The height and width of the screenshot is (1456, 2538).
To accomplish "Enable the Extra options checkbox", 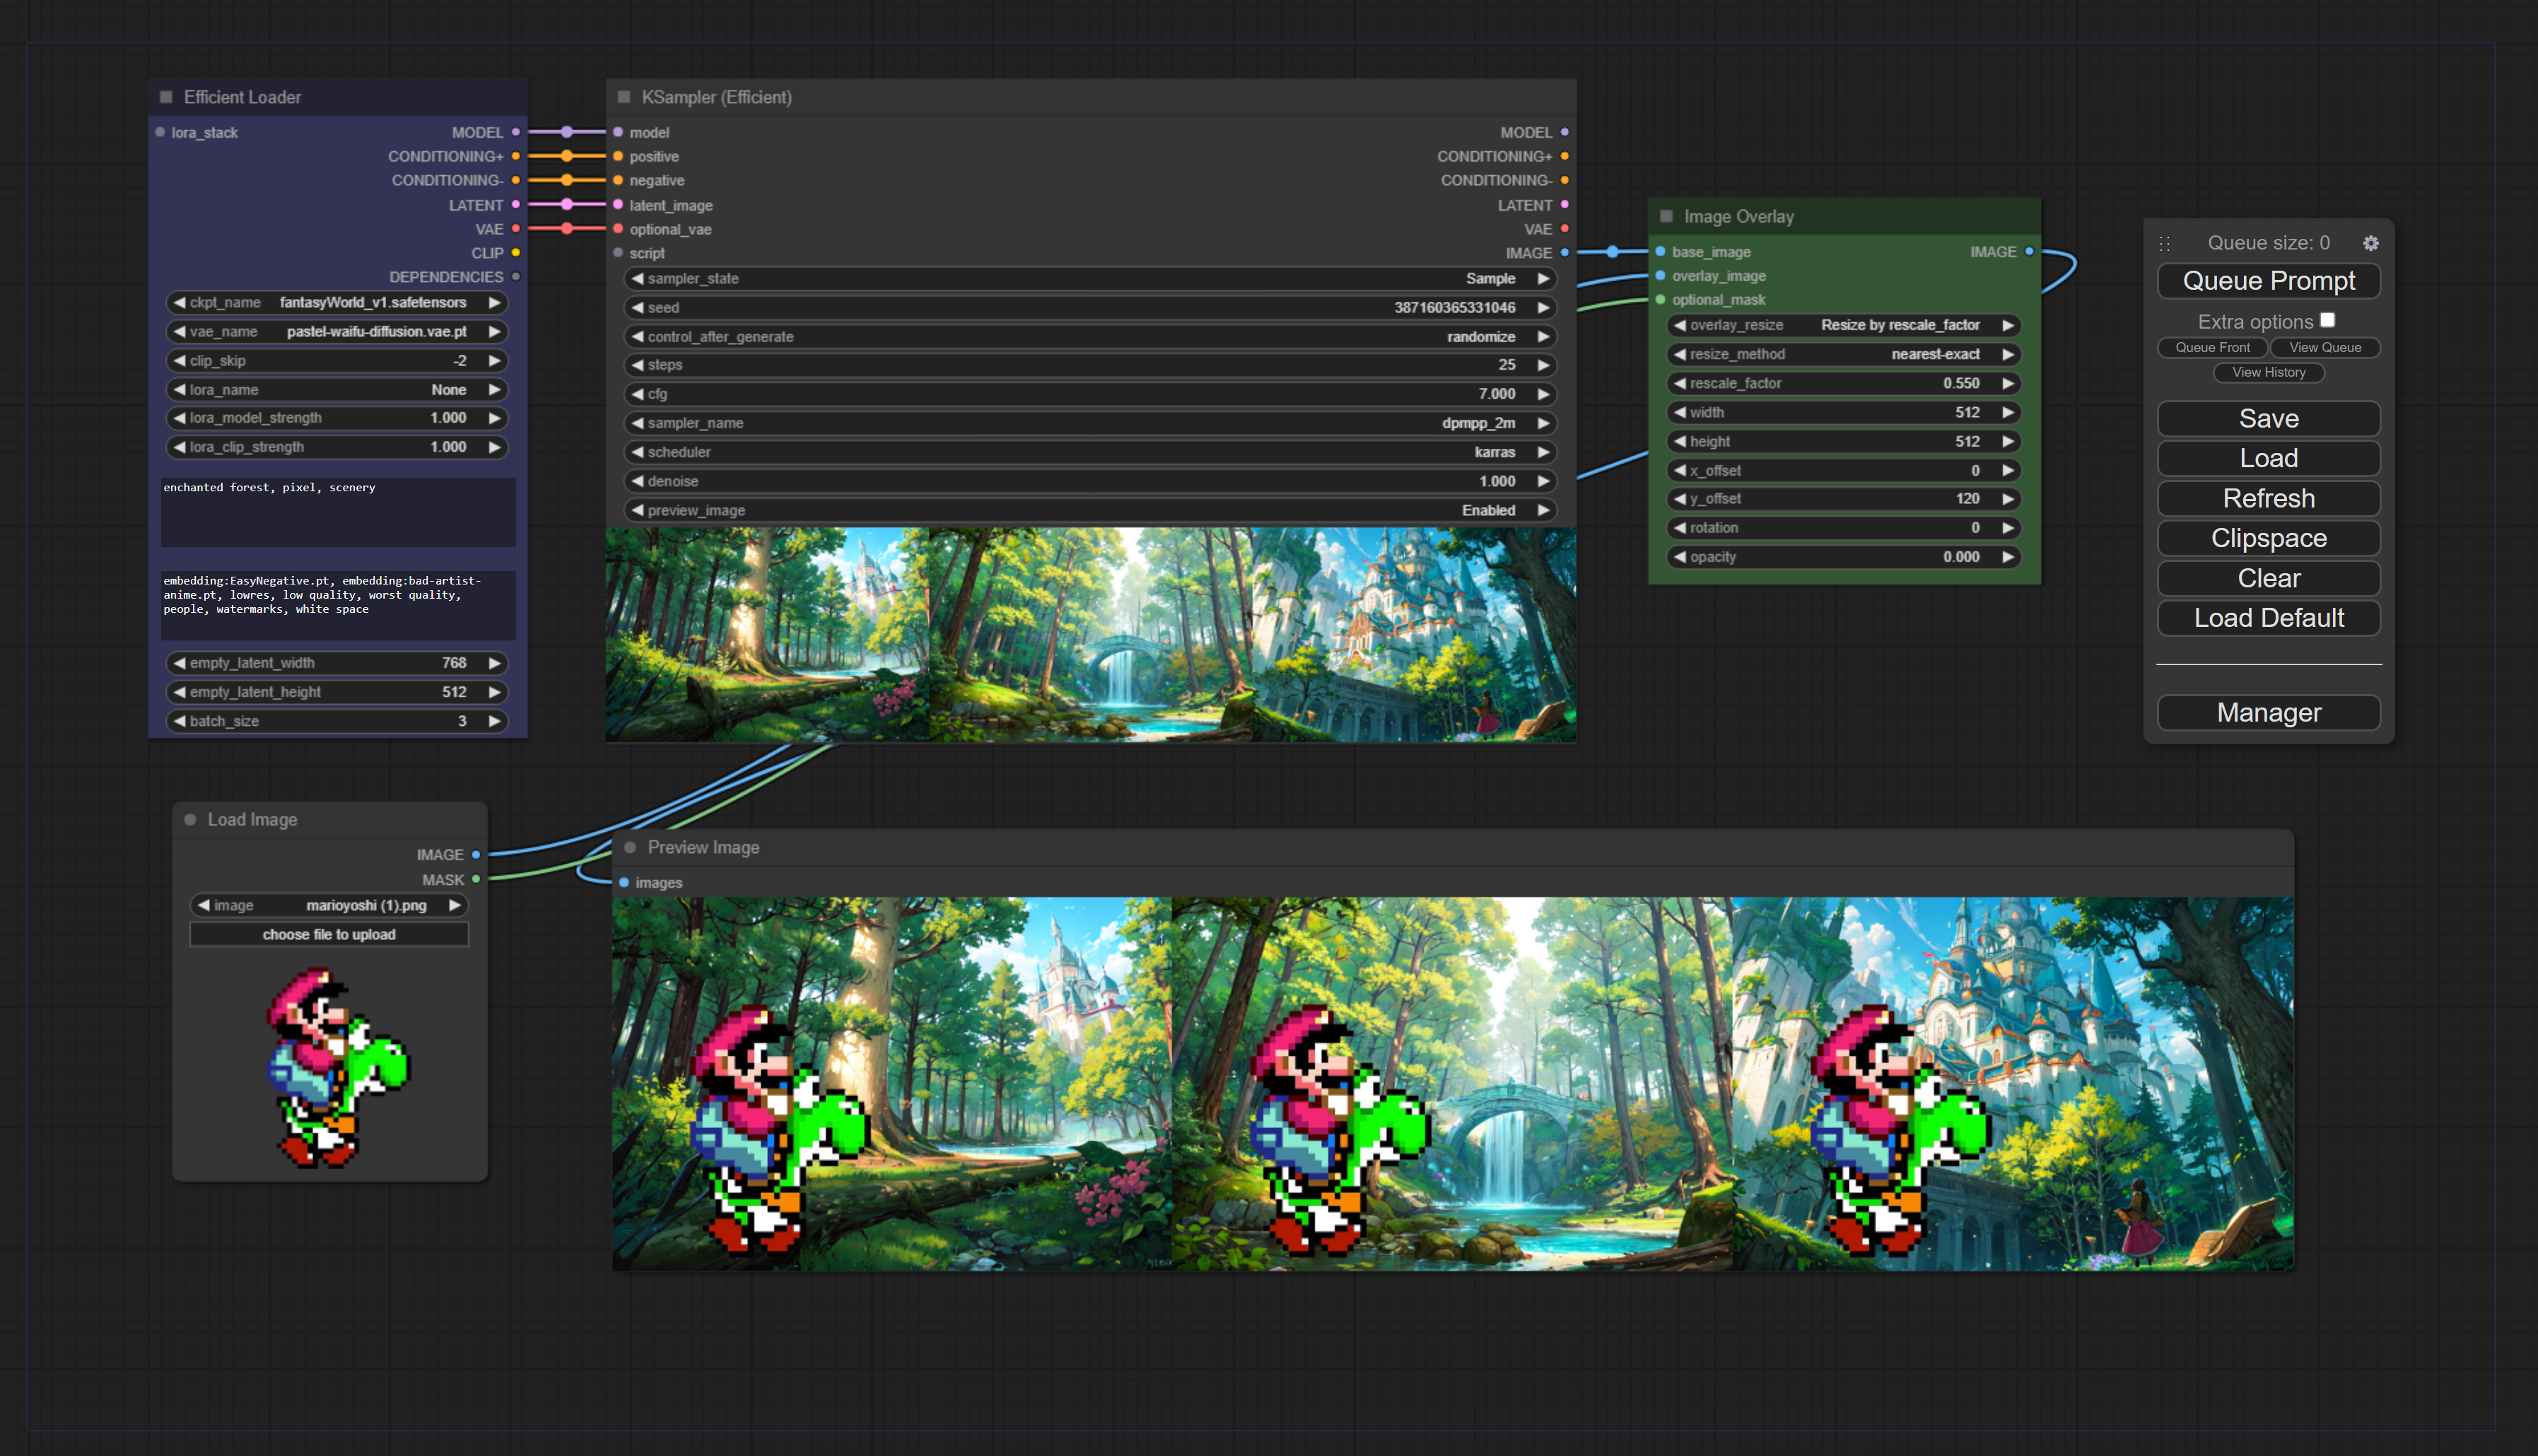I will pyautogui.click(x=2327, y=320).
